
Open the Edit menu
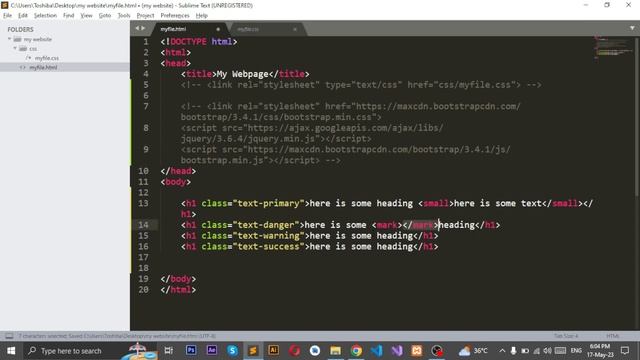pos(22,16)
